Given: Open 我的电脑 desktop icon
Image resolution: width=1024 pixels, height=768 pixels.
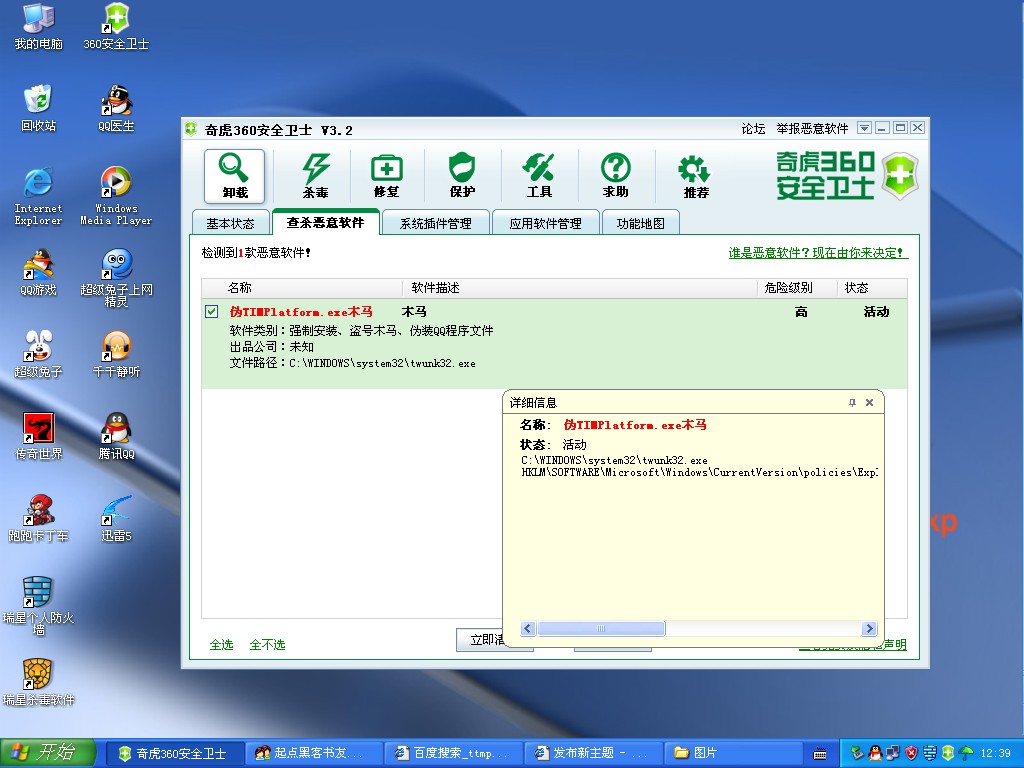Looking at the screenshot, I should (39, 27).
